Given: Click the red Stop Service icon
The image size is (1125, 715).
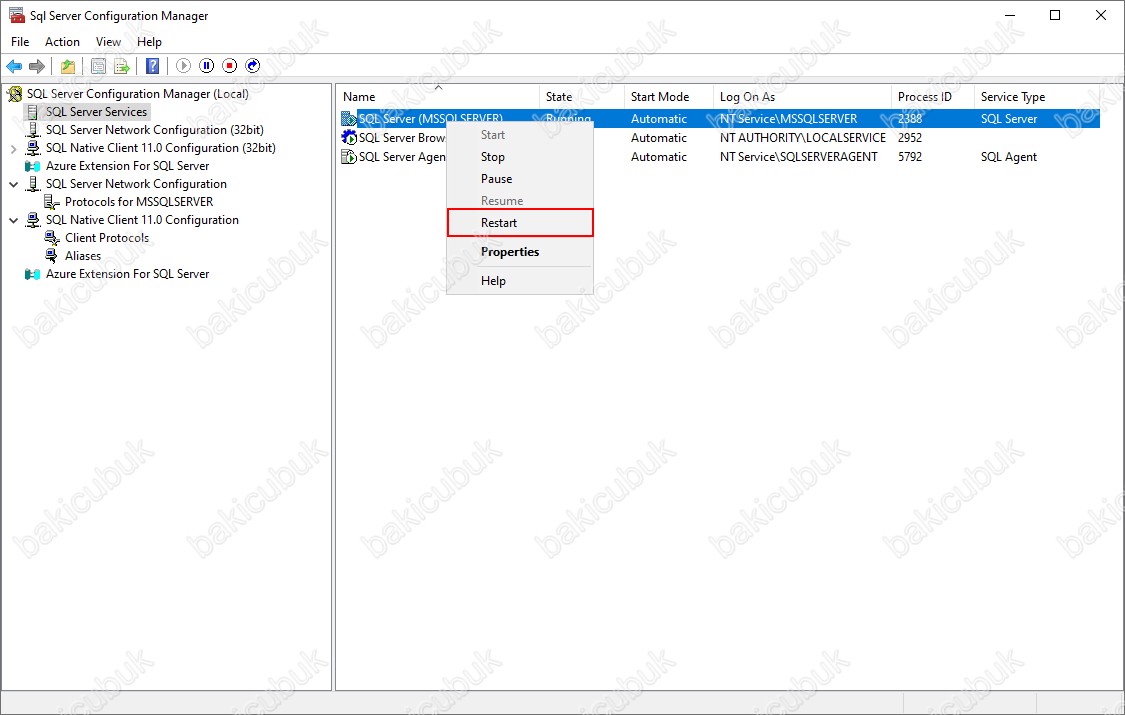Looking at the screenshot, I should point(230,66).
